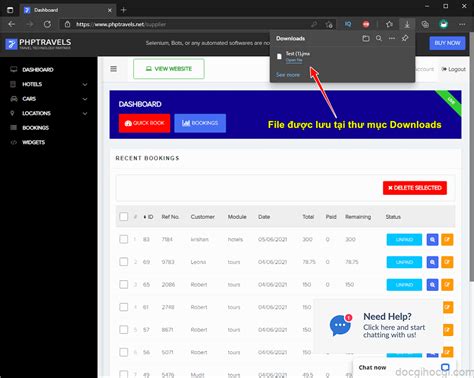Reload the page with refresh icon

click(x=47, y=24)
